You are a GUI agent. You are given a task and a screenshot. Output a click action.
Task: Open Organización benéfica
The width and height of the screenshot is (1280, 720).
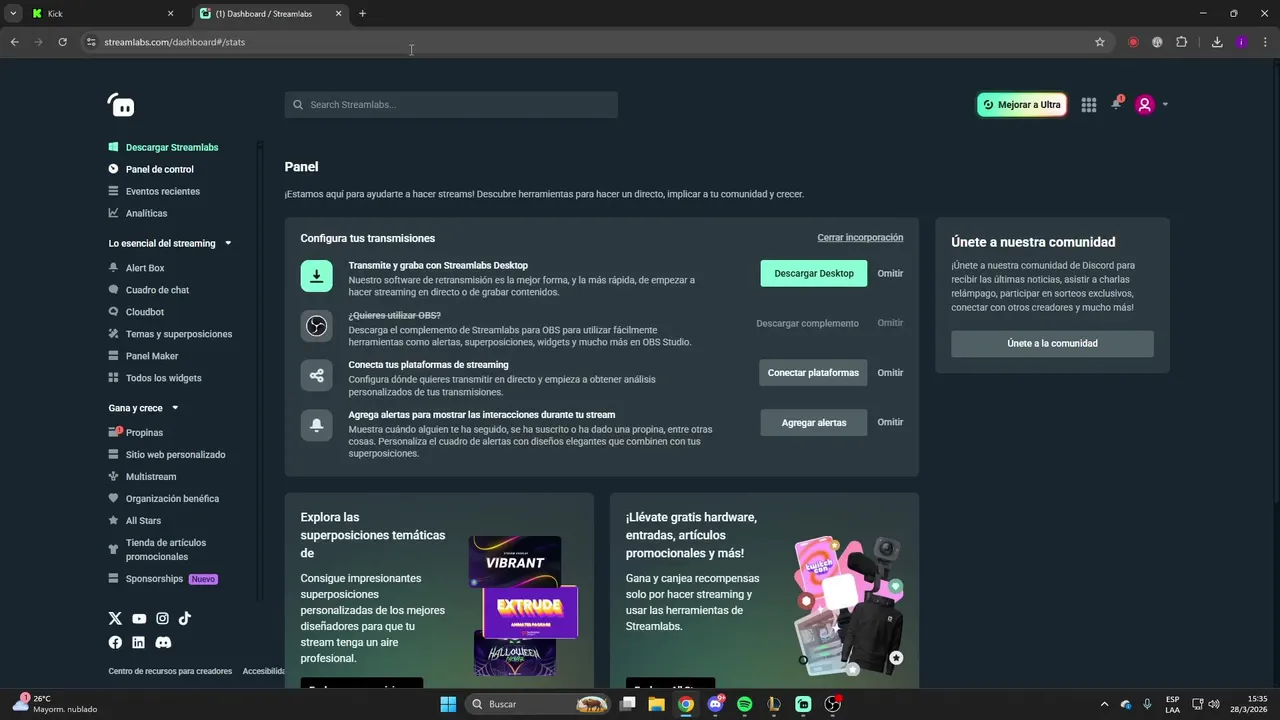click(163, 498)
